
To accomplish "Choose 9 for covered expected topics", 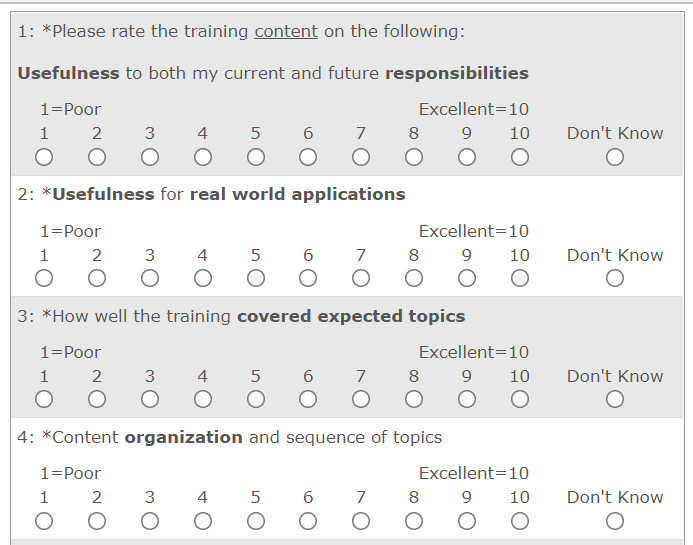I will (467, 399).
